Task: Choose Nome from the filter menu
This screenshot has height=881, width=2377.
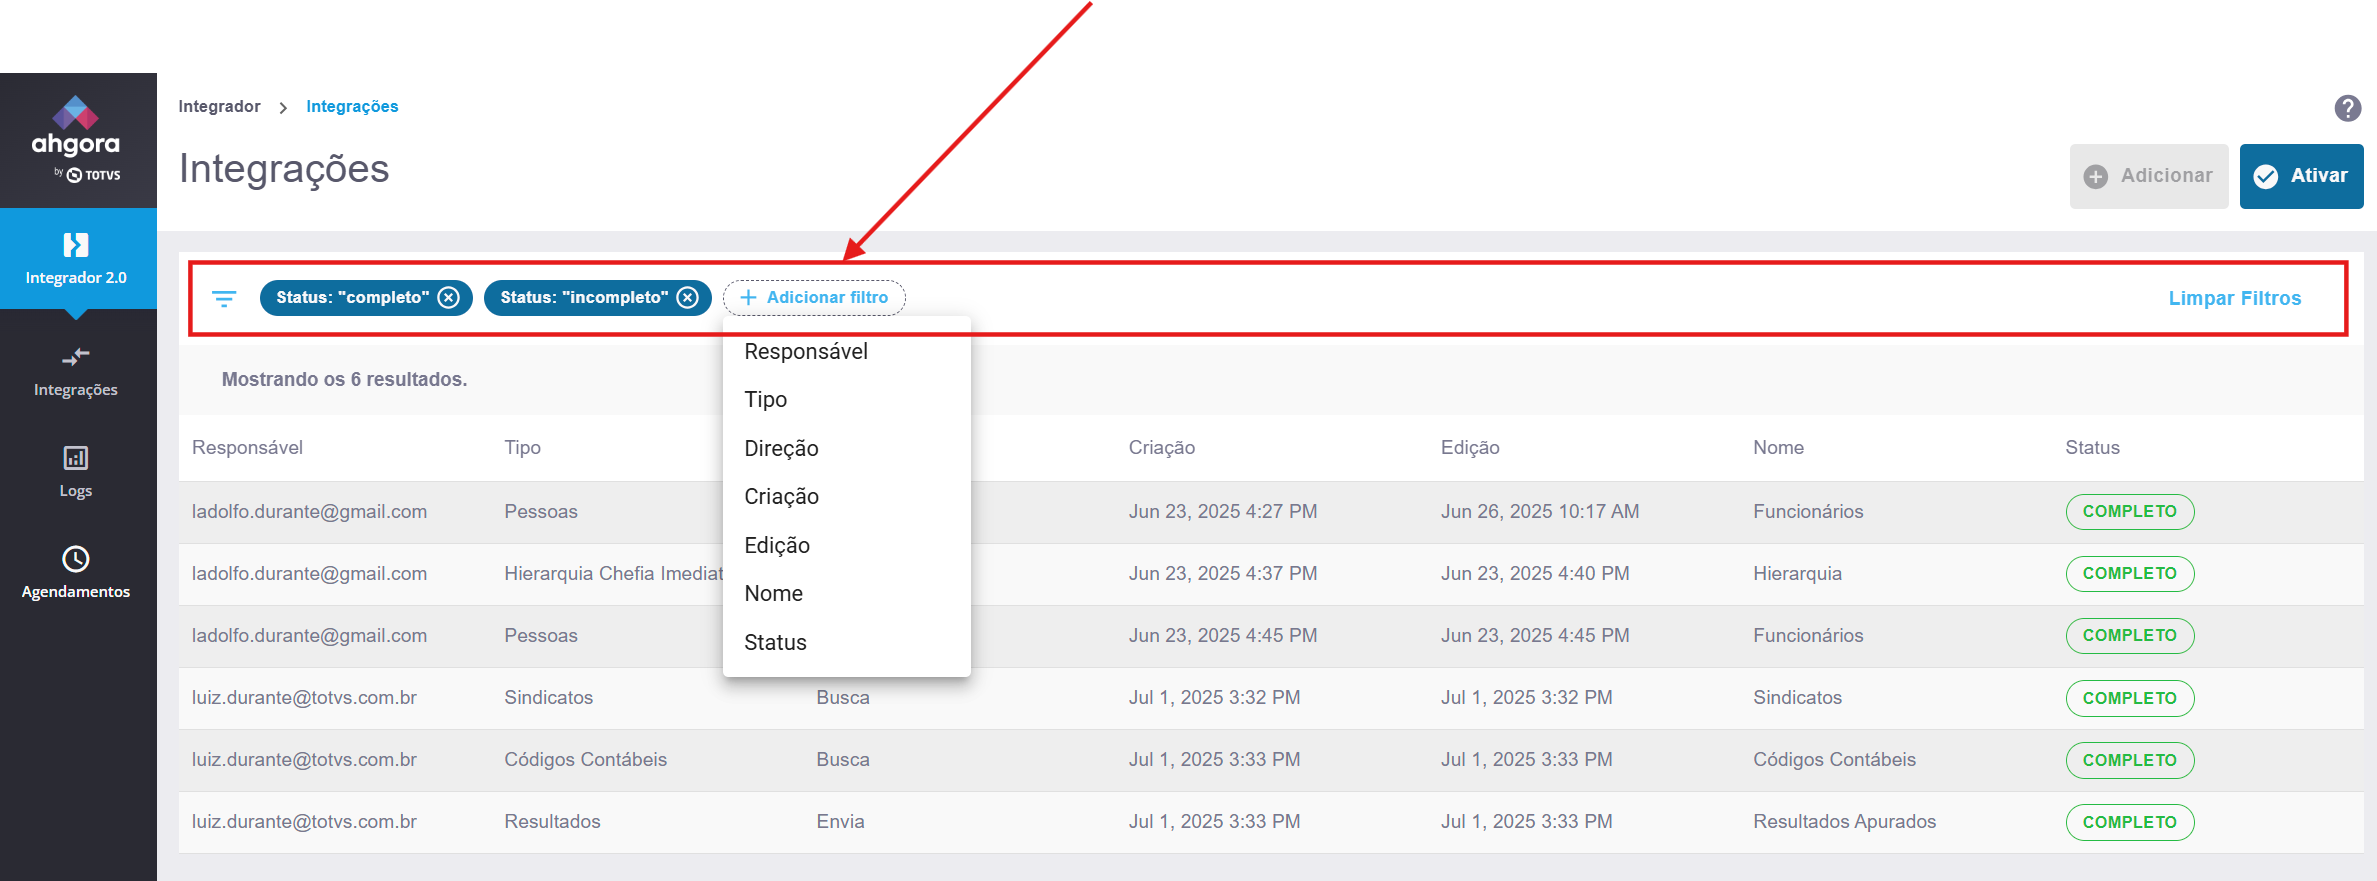Action: [846, 594]
